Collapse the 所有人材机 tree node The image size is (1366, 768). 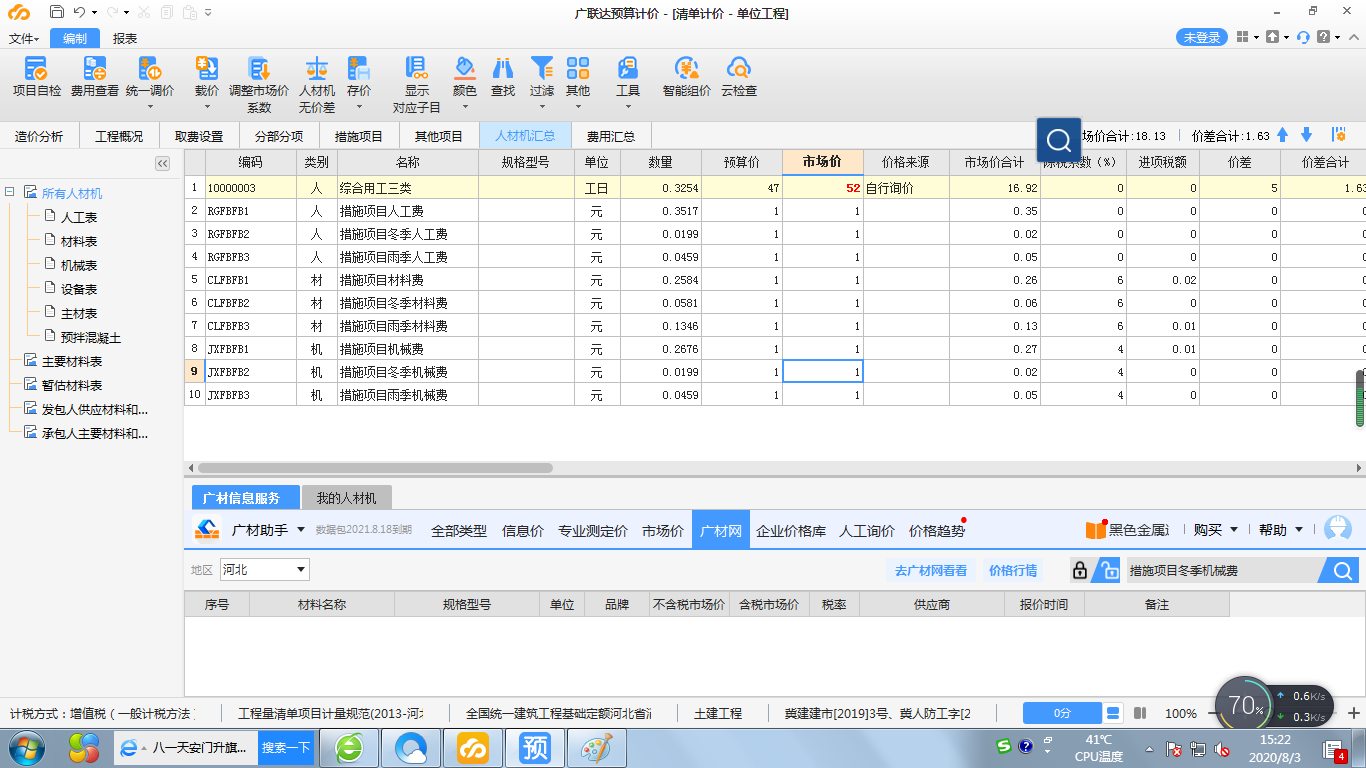10,192
